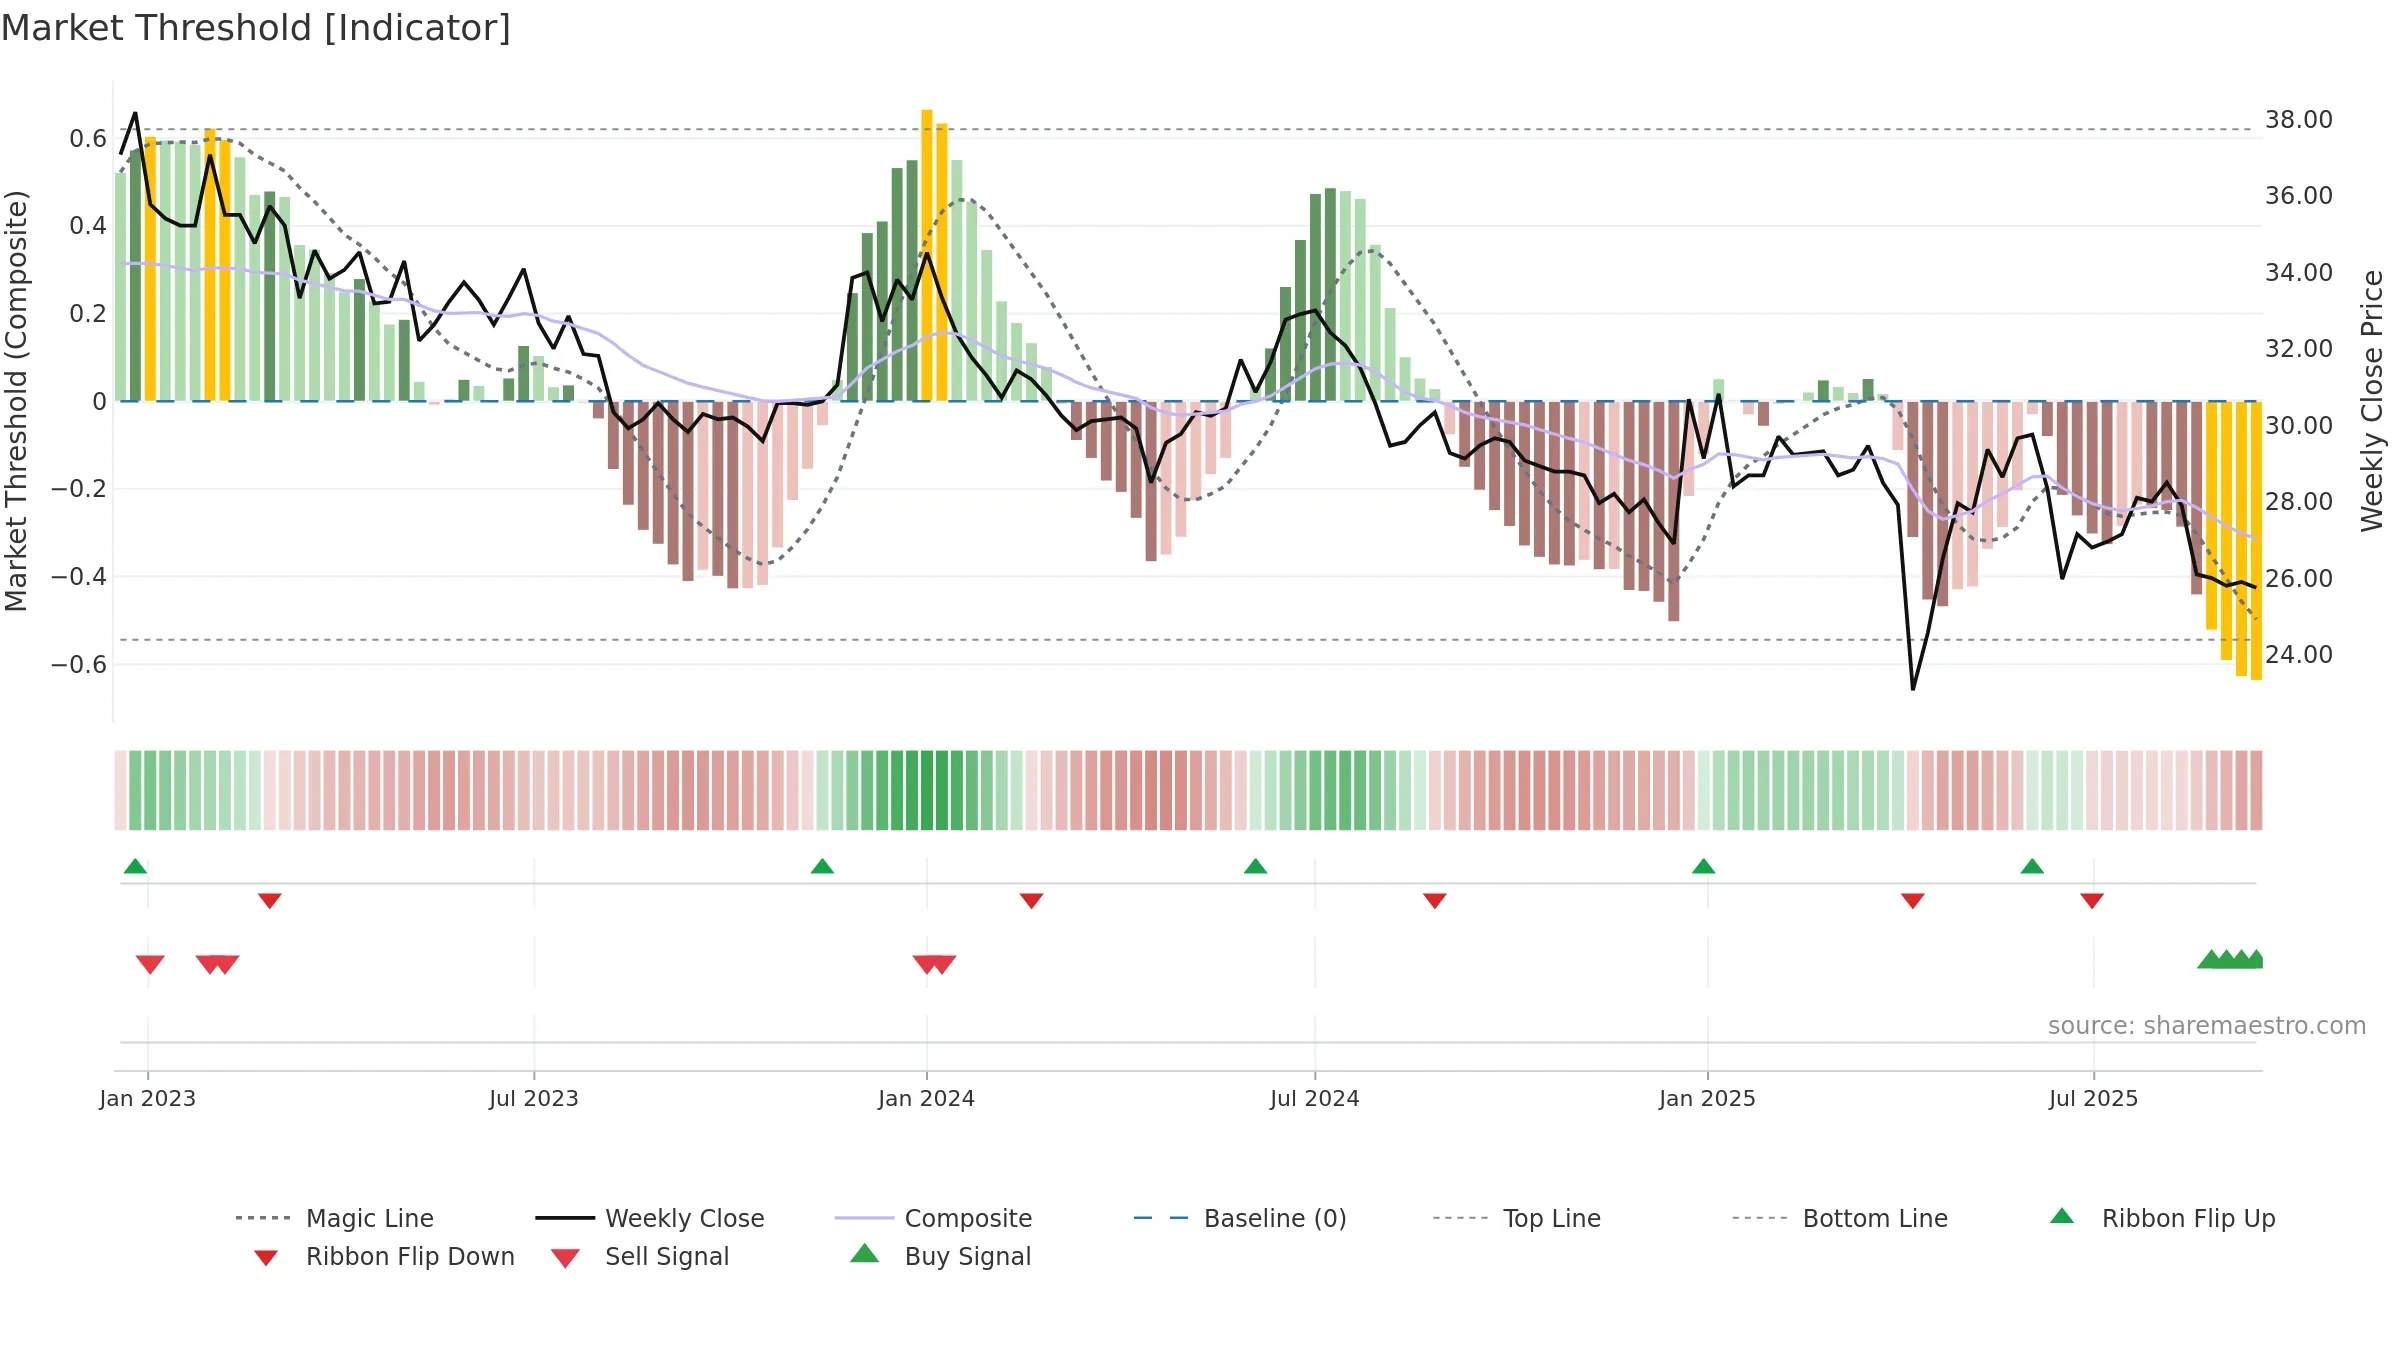Image resolution: width=2400 pixels, height=1350 pixels.
Task: Click the ribbon flip down marker in early 2023
Action: (x=269, y=901)
